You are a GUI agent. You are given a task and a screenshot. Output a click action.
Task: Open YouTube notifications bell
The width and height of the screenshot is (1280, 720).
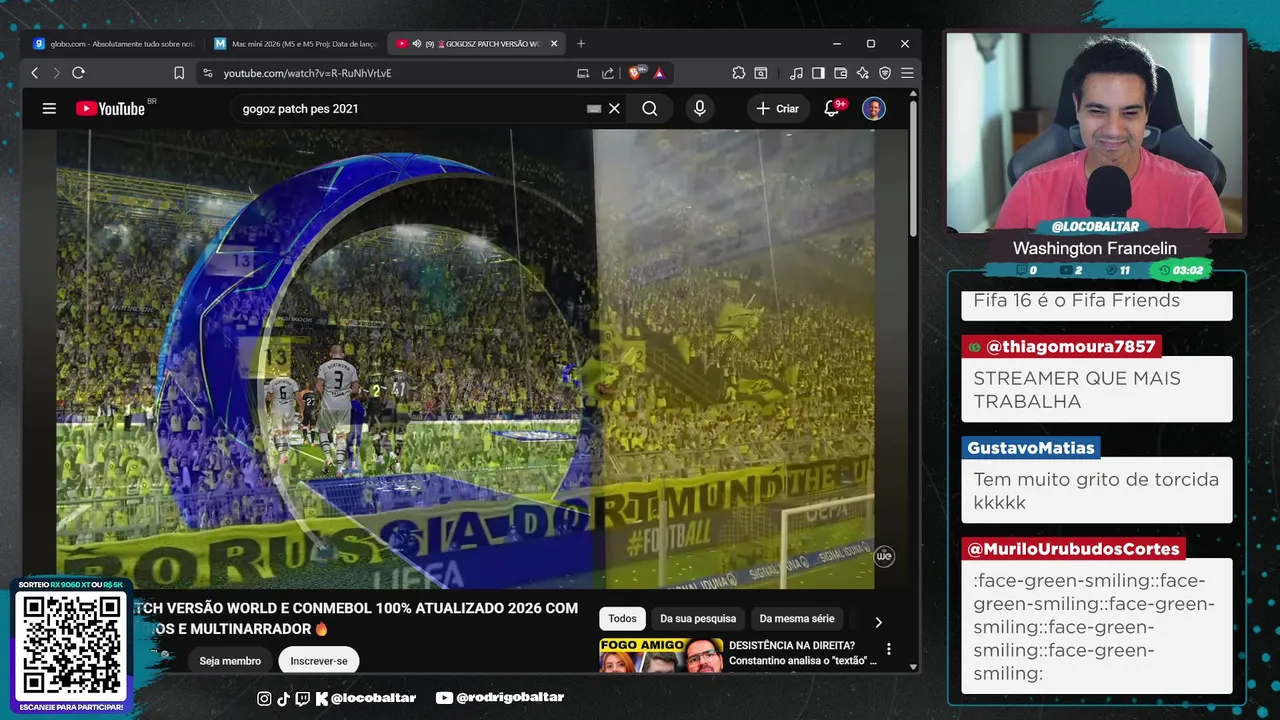(x=832, y=108)
